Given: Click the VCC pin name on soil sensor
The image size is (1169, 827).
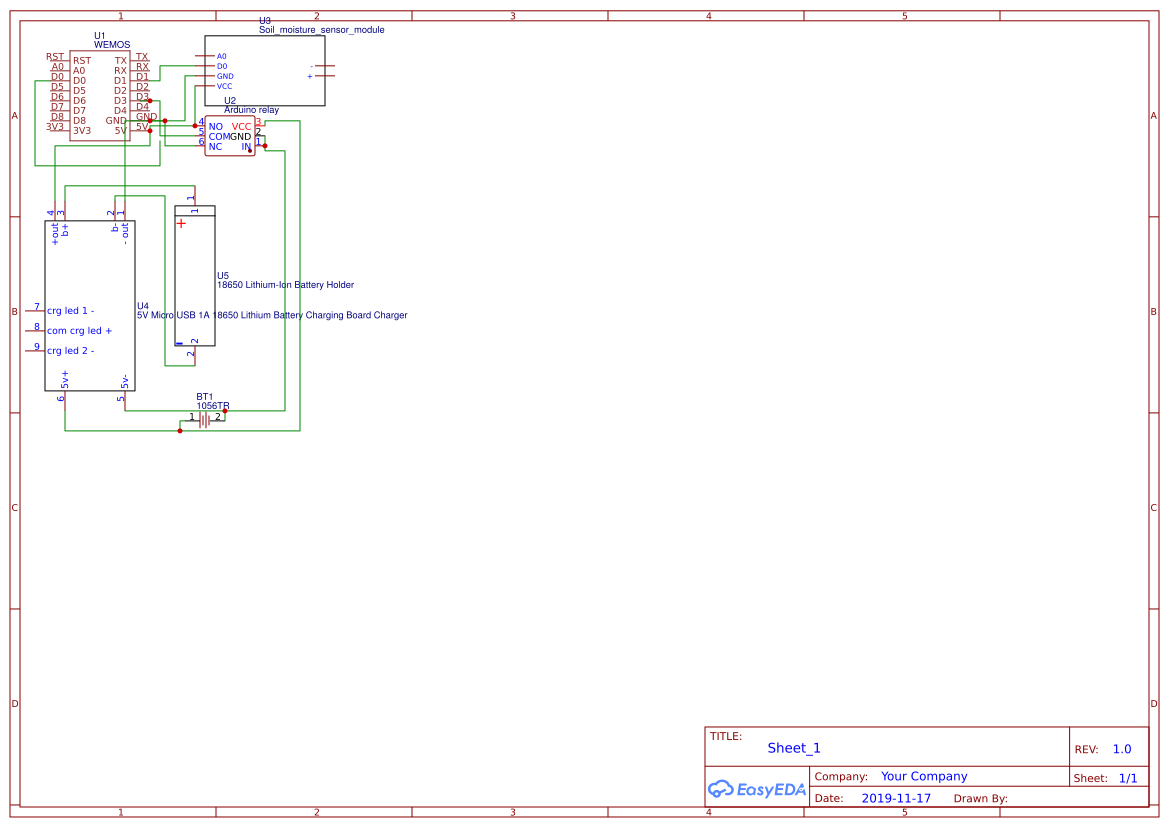Looking at the screenshot, I should point(224,87).
